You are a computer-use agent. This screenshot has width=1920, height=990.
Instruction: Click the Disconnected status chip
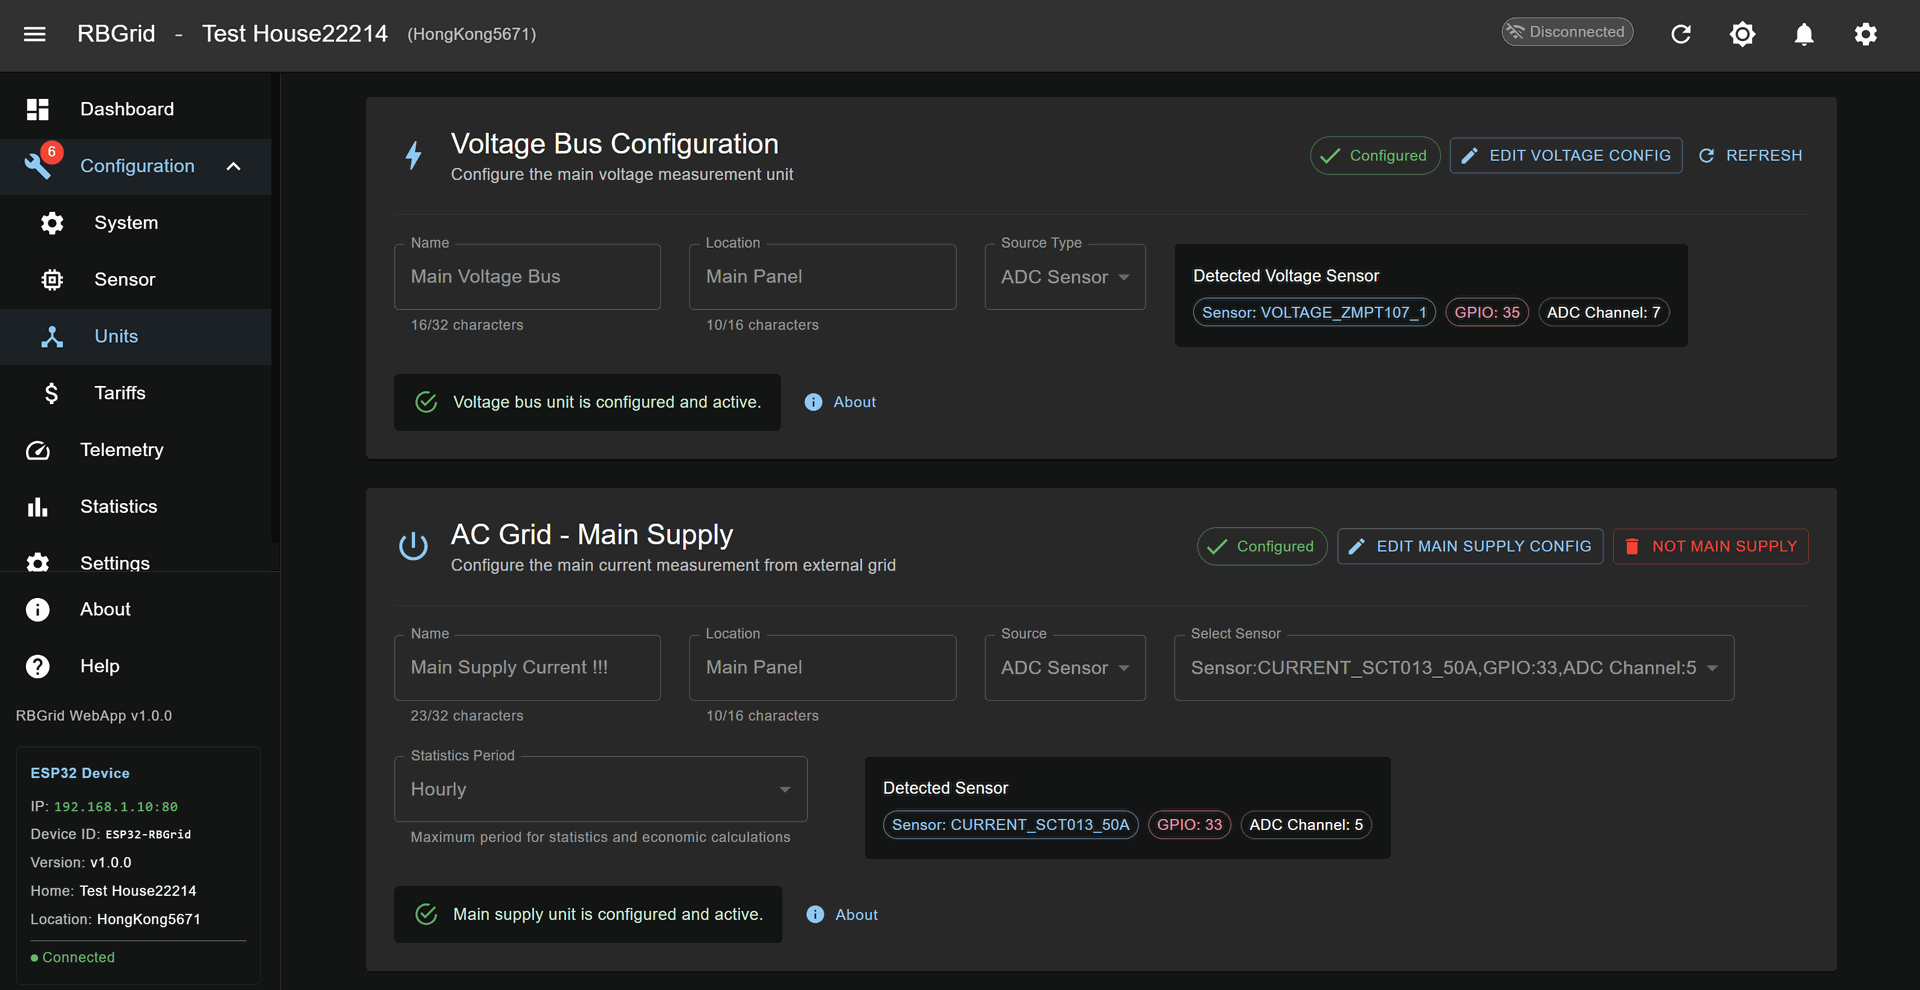coord(1567,32)
